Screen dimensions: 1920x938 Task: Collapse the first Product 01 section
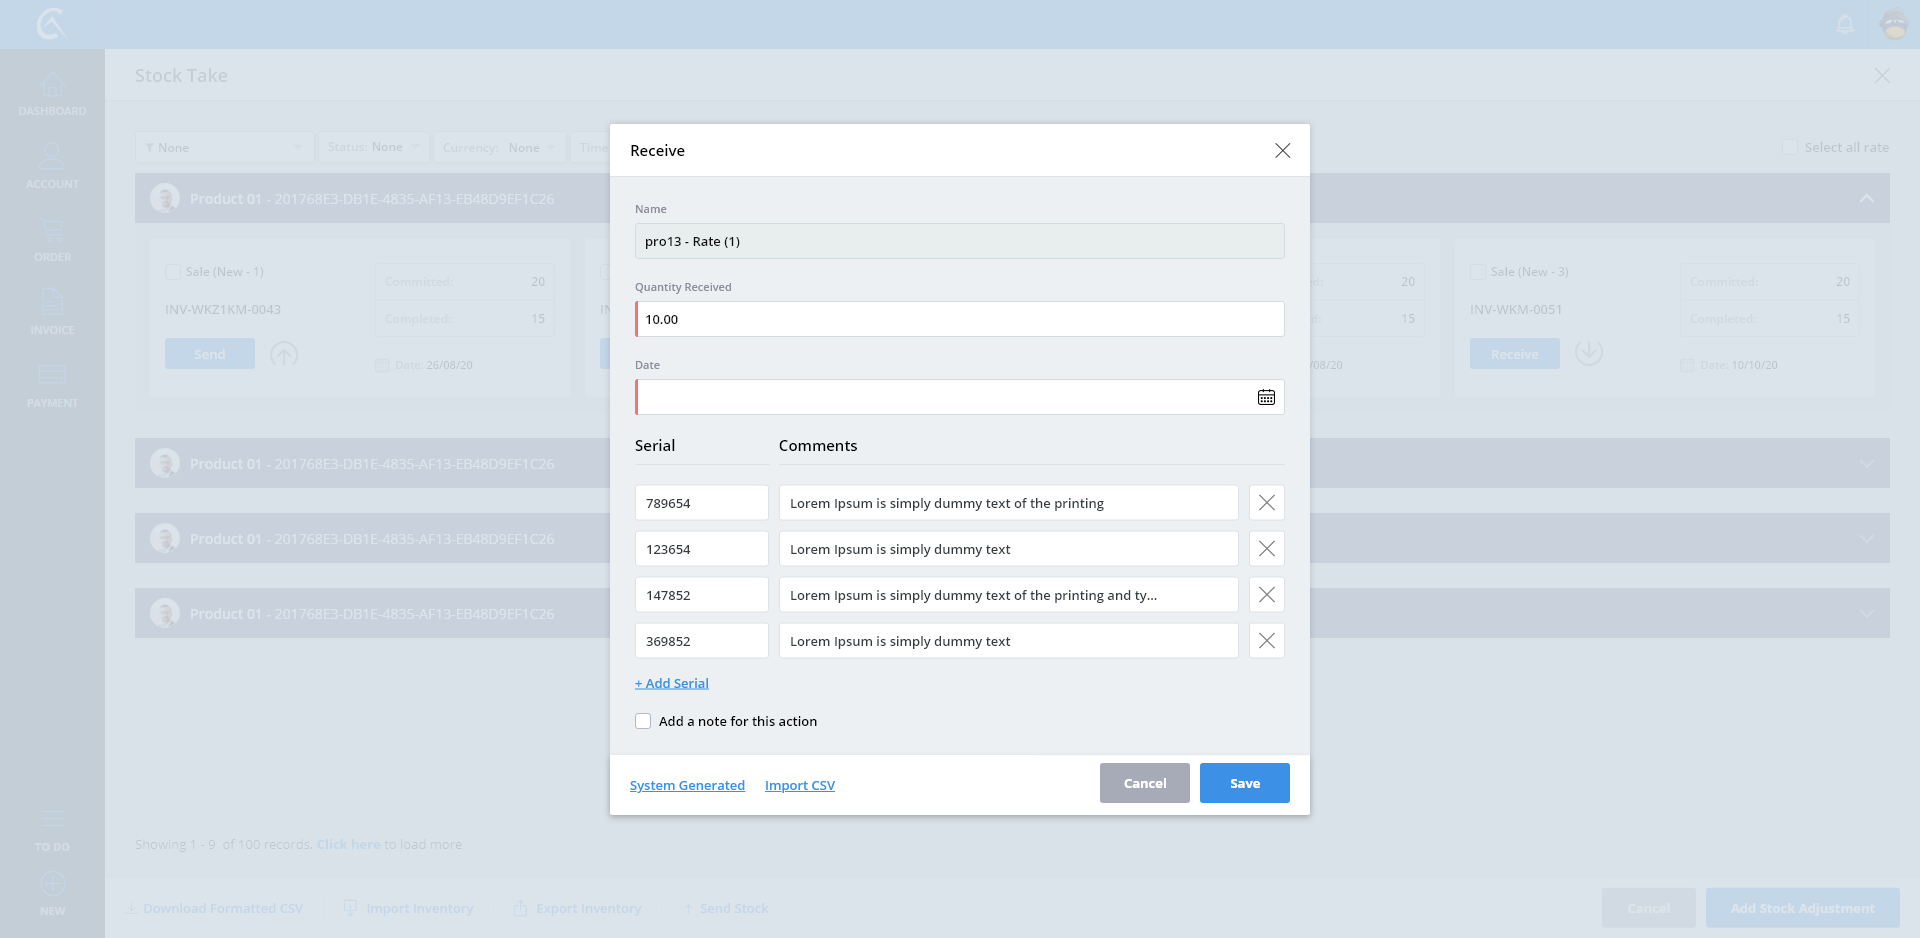[1866, 199]
